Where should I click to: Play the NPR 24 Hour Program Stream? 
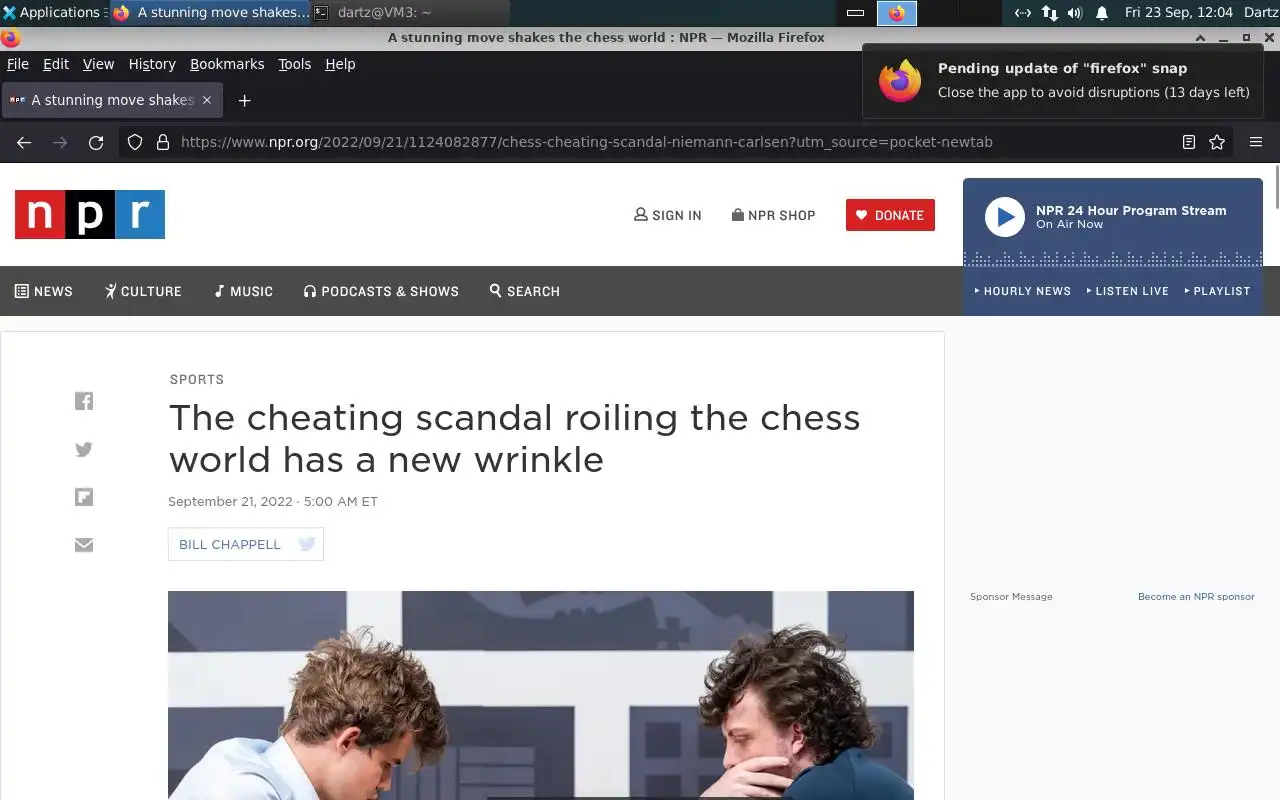click(x=1005, y=217)
